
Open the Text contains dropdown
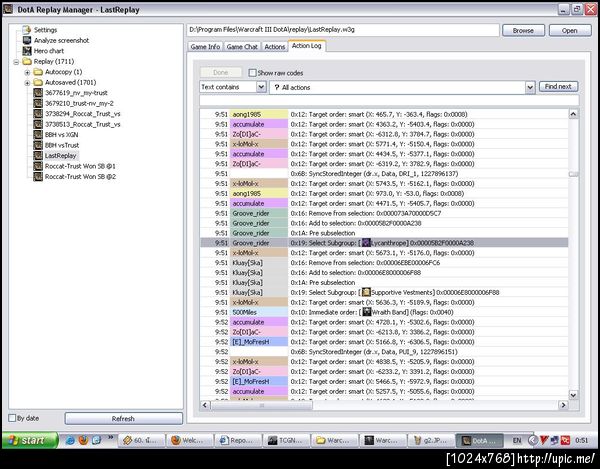(x=261, y=87)
